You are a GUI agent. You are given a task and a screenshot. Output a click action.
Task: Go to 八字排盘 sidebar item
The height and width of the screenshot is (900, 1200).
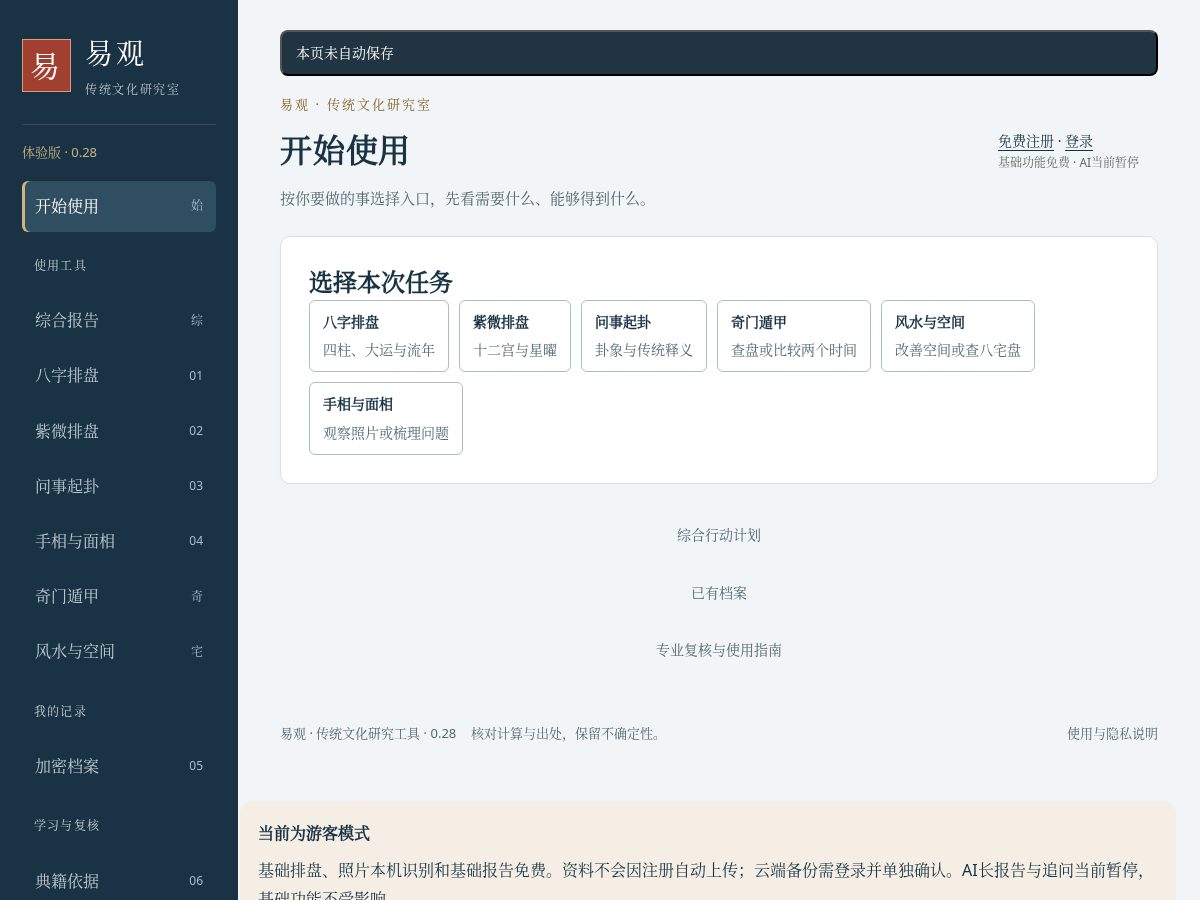point(119,375)
